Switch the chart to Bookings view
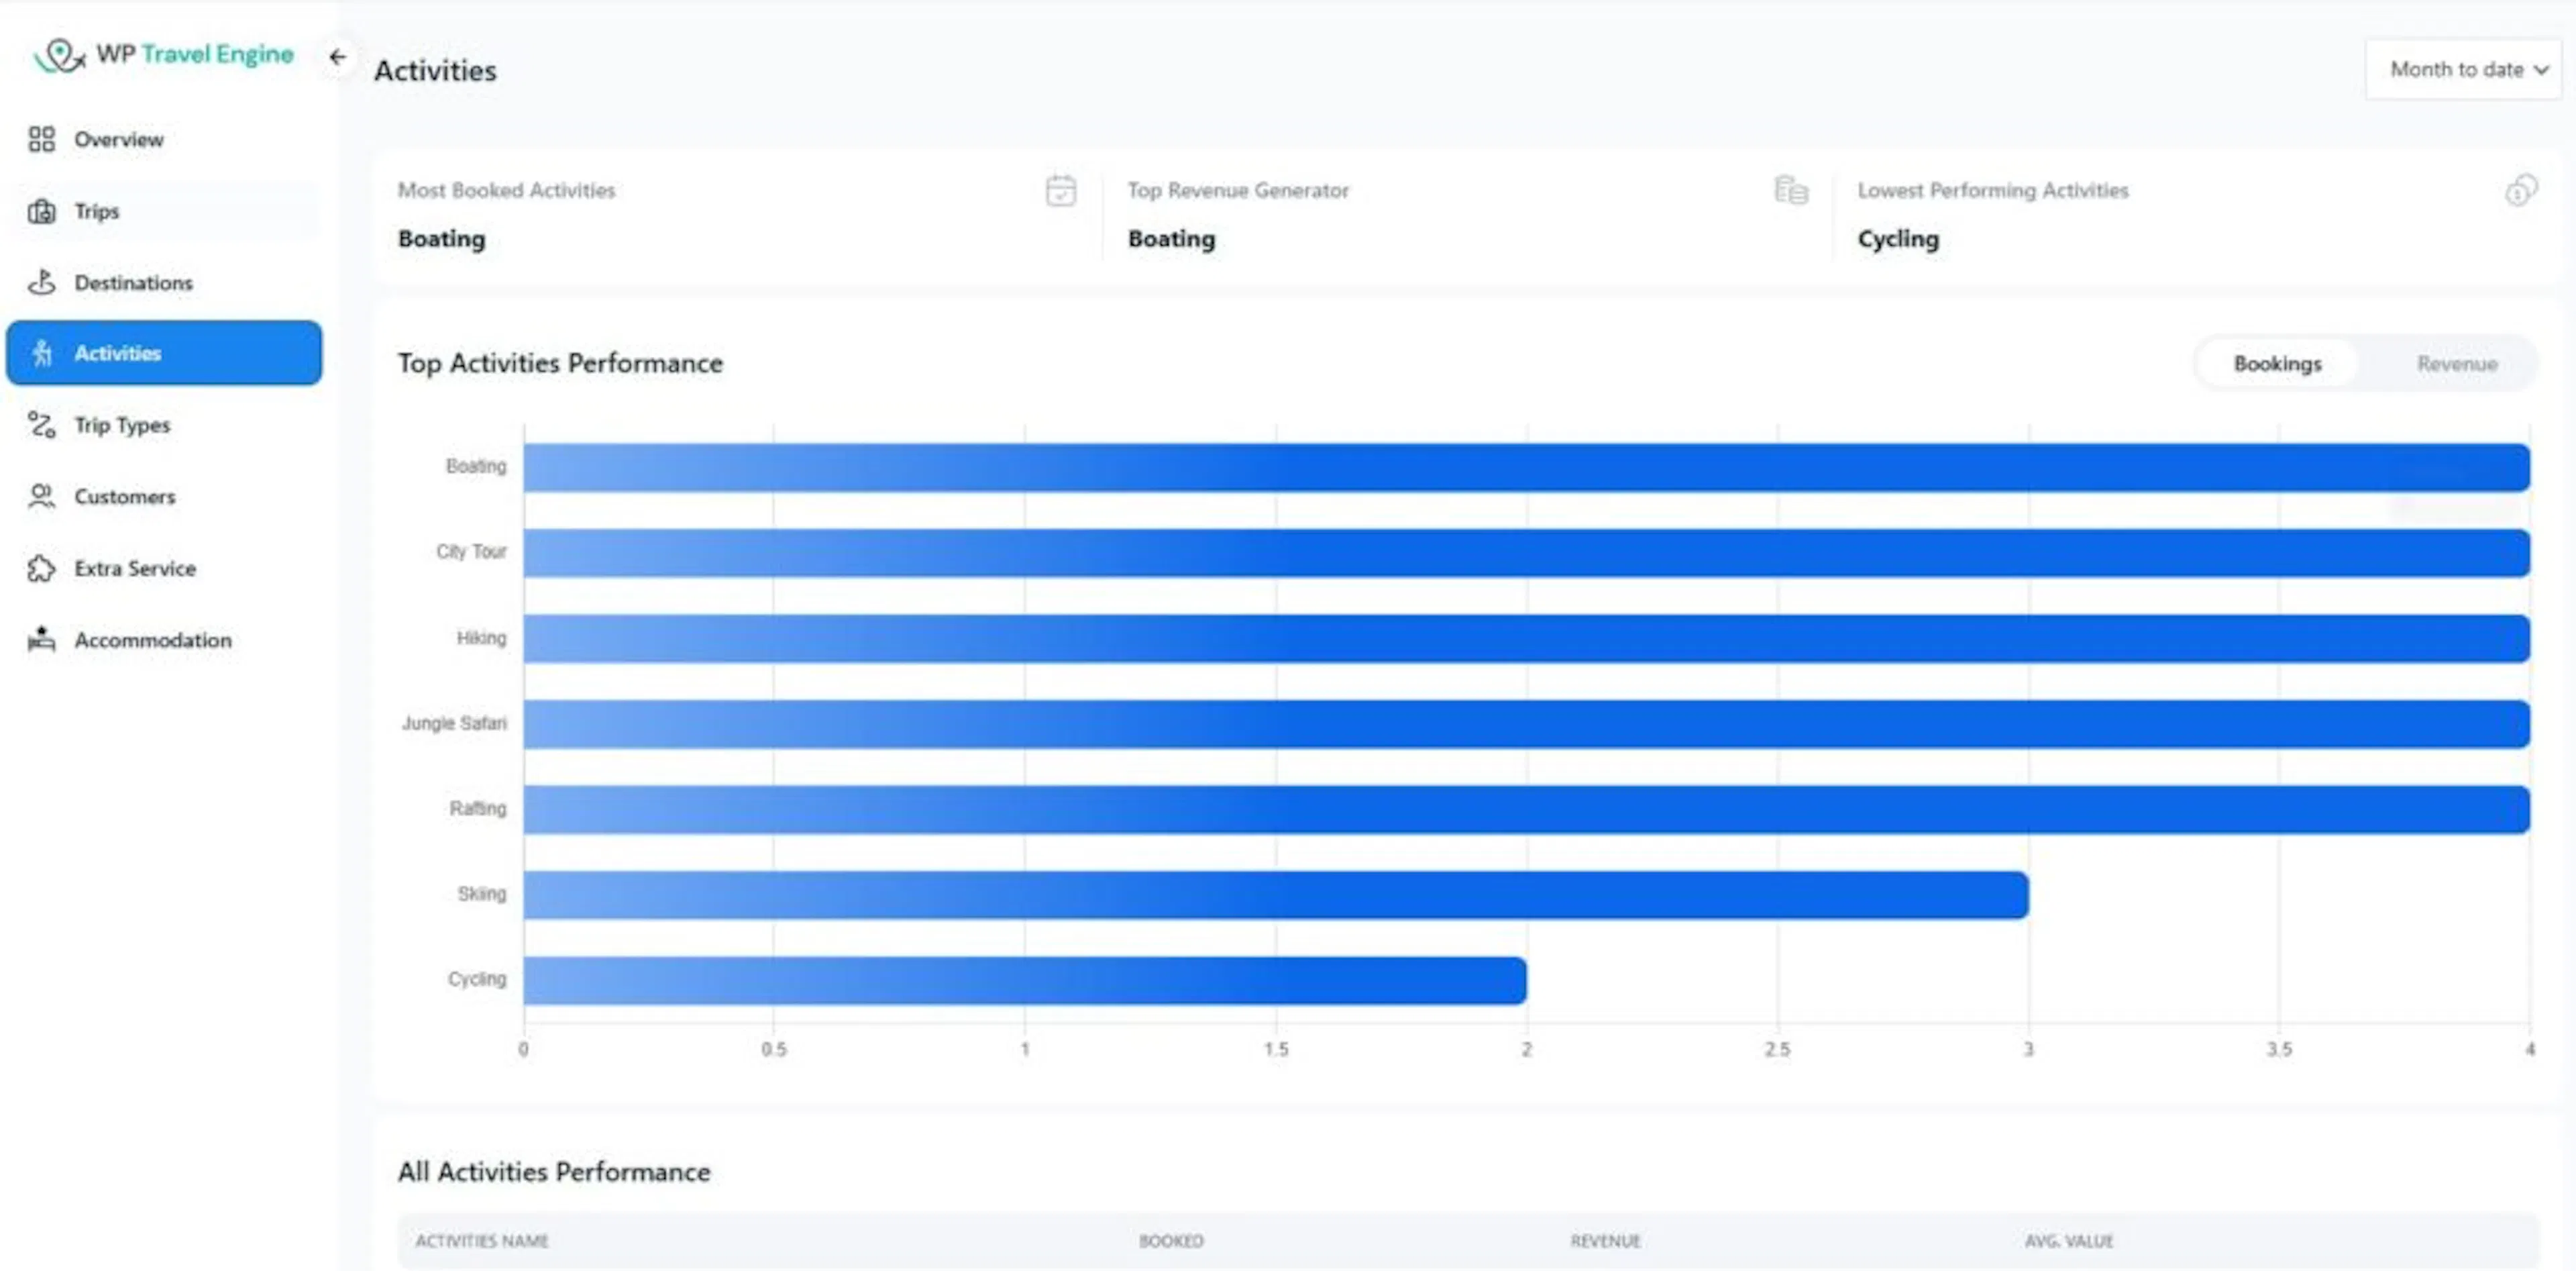 click(2277, 364)
